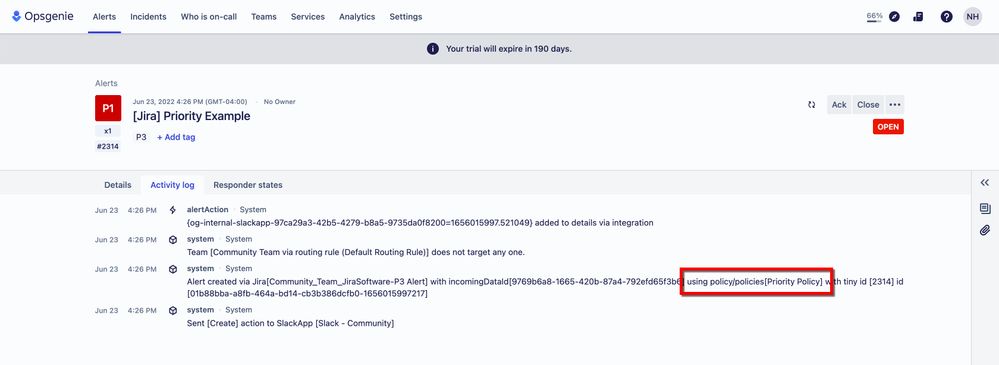Open the compass quick-start icon
Viewport: 999px width, 365px height.
pyautogui.click(x=895, y=17)
